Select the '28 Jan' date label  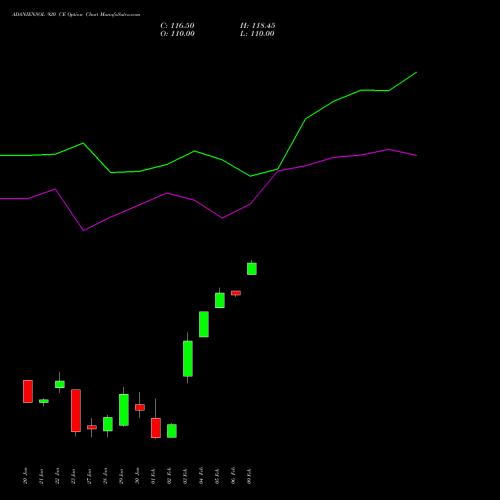[x=106, y=476]
